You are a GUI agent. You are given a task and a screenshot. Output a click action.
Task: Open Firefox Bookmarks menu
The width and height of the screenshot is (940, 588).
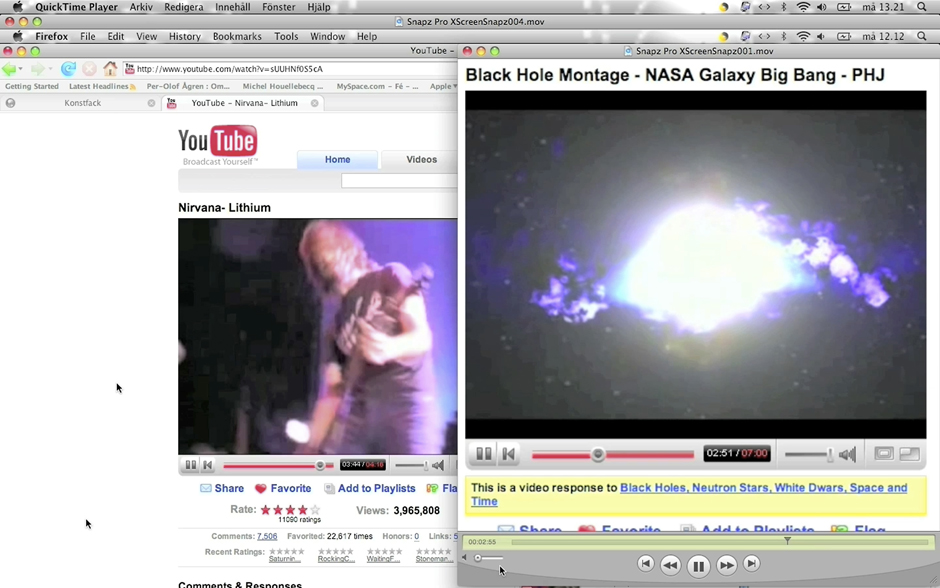click(237, 37)
